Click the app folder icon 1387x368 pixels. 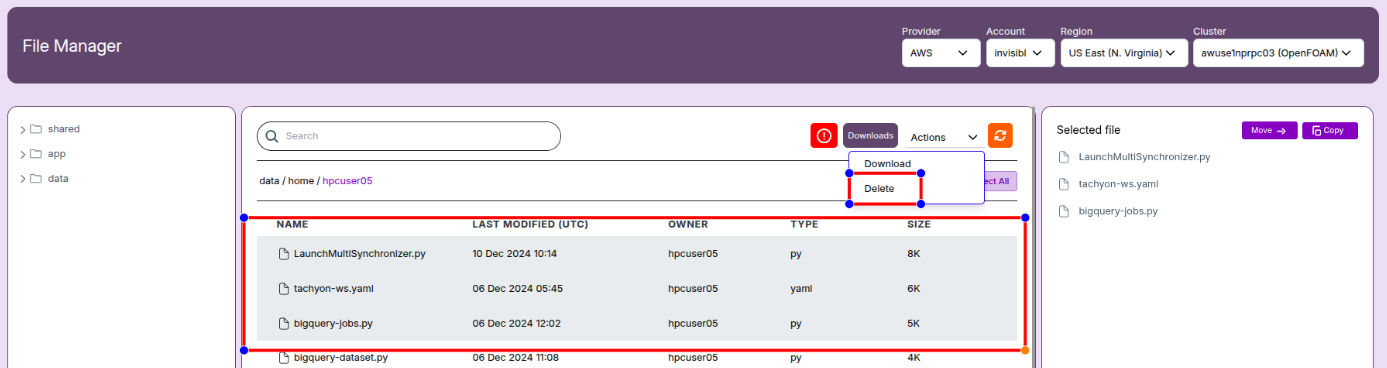36,154
